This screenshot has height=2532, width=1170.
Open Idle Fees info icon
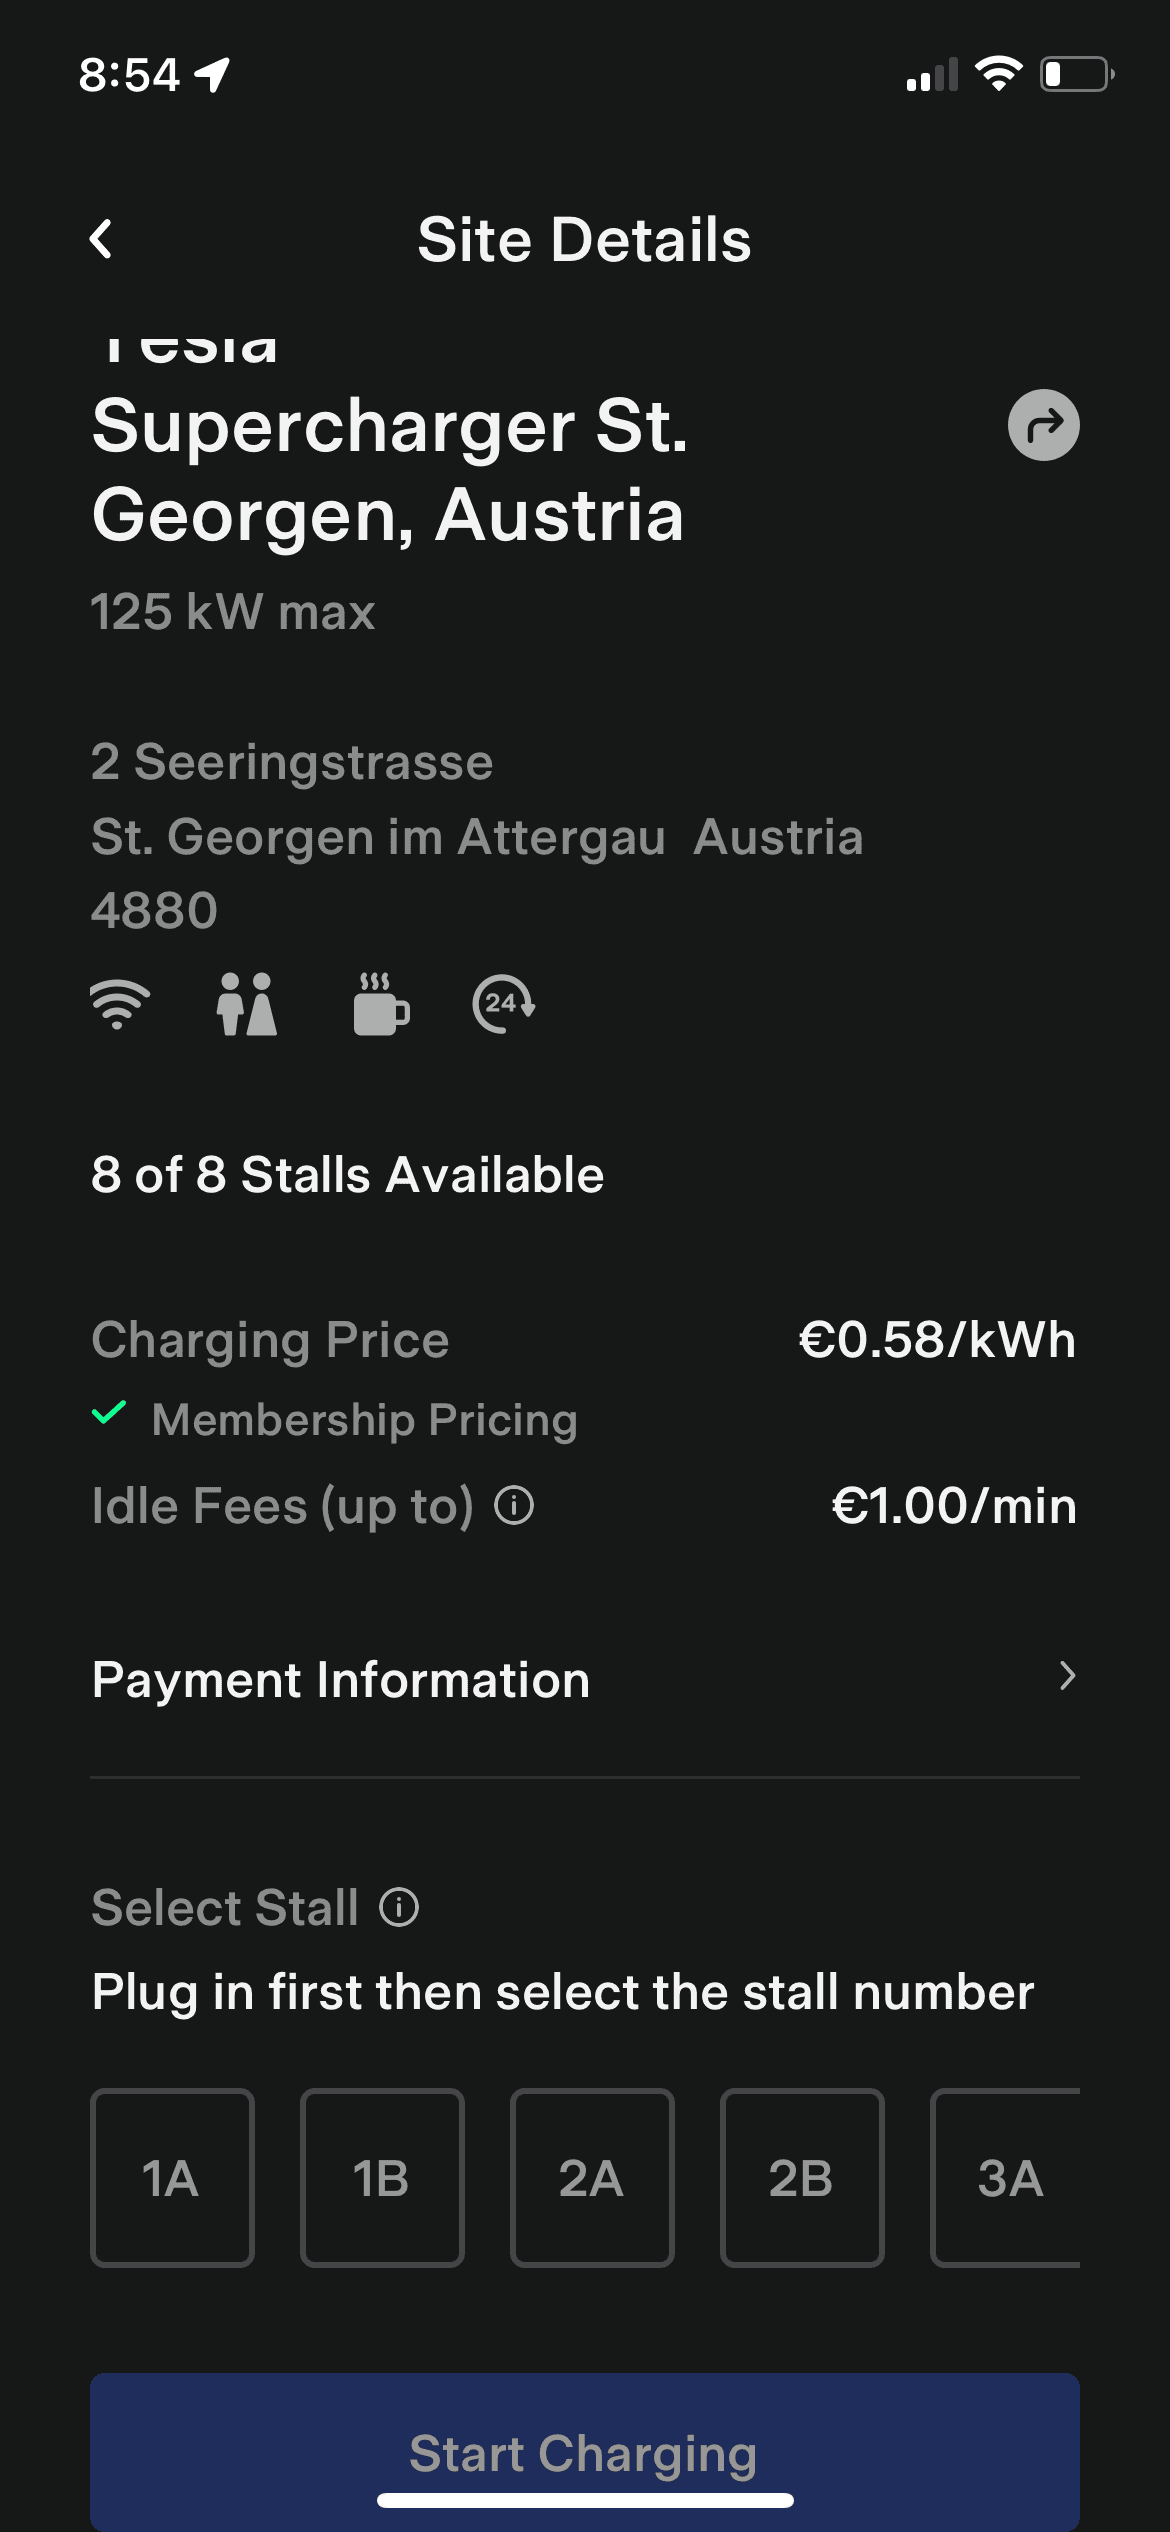(x=514, y=1505)
